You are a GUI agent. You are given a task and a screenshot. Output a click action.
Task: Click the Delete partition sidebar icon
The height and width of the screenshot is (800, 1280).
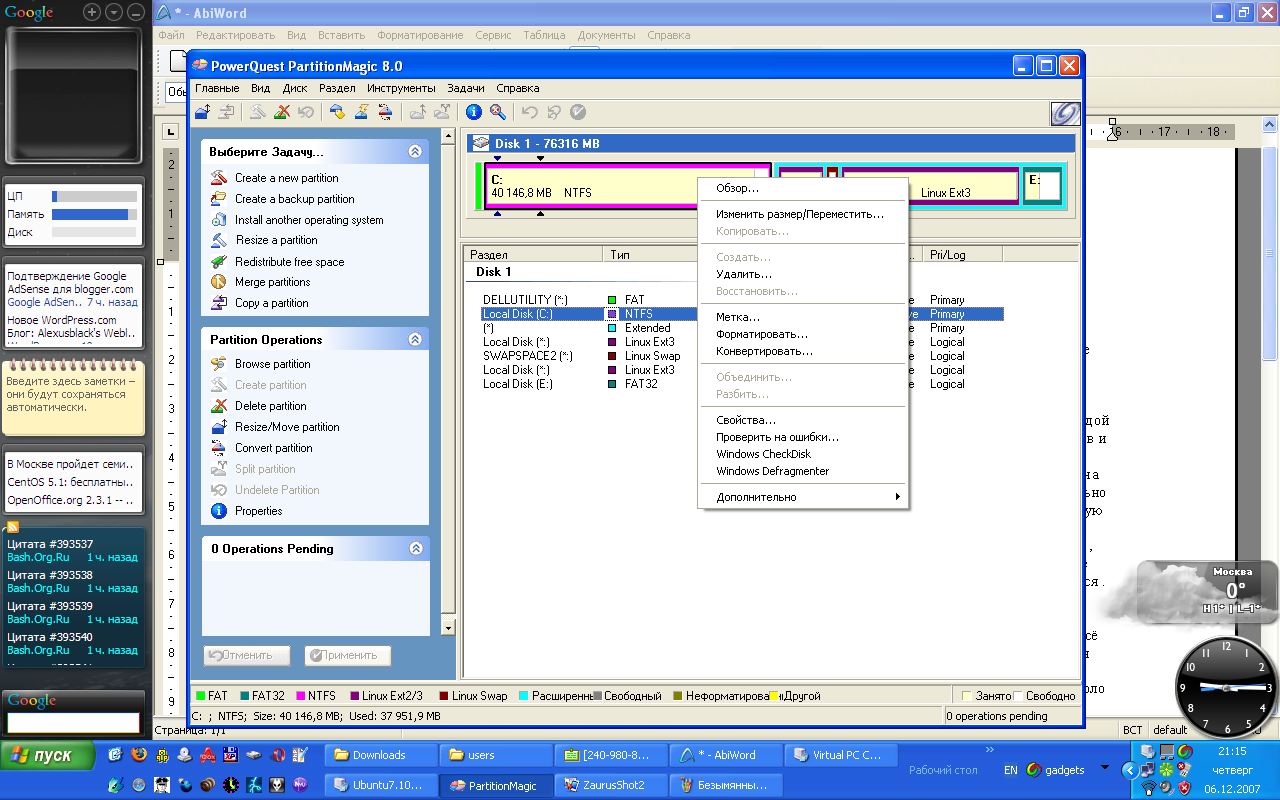coord(219,406)
